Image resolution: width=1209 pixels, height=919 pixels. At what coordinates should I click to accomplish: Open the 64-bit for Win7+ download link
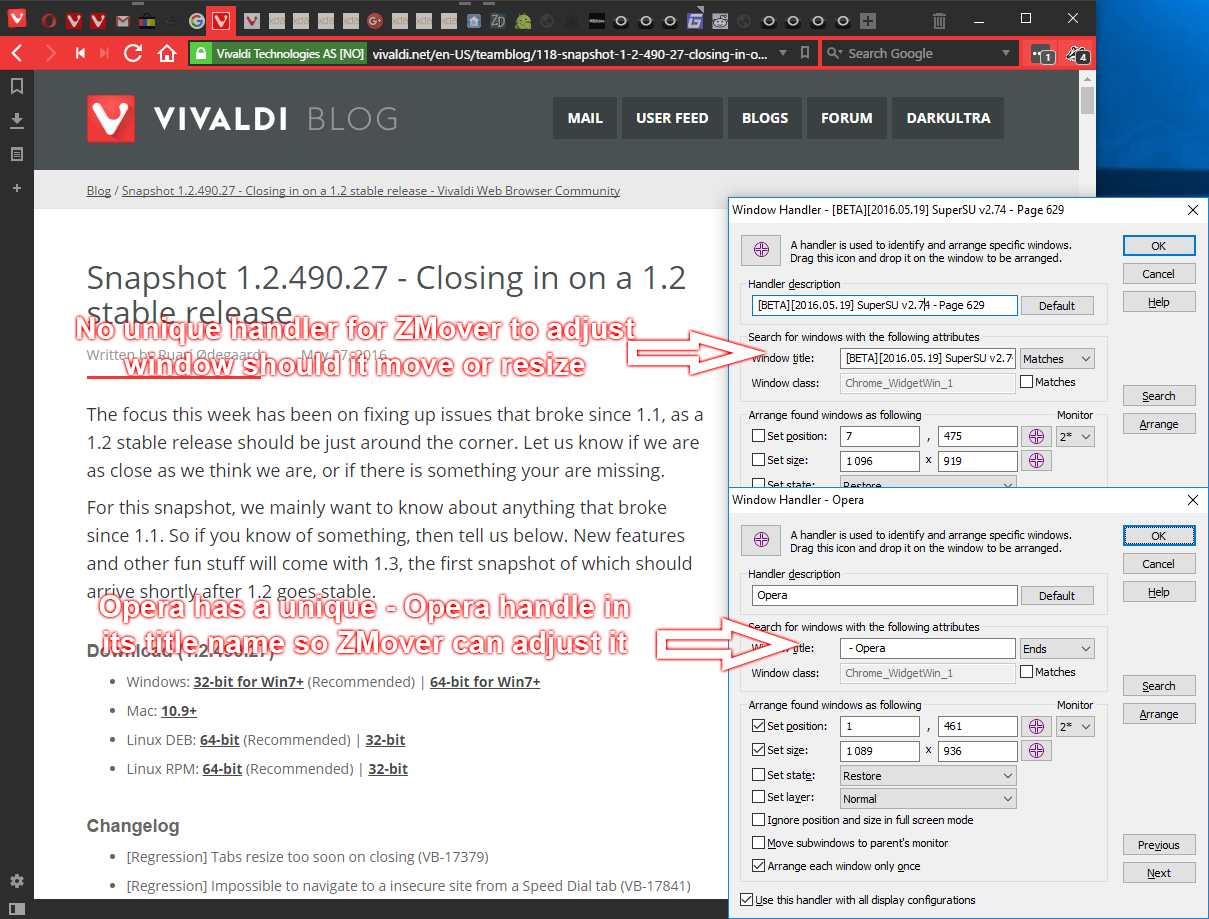[485, 682]
